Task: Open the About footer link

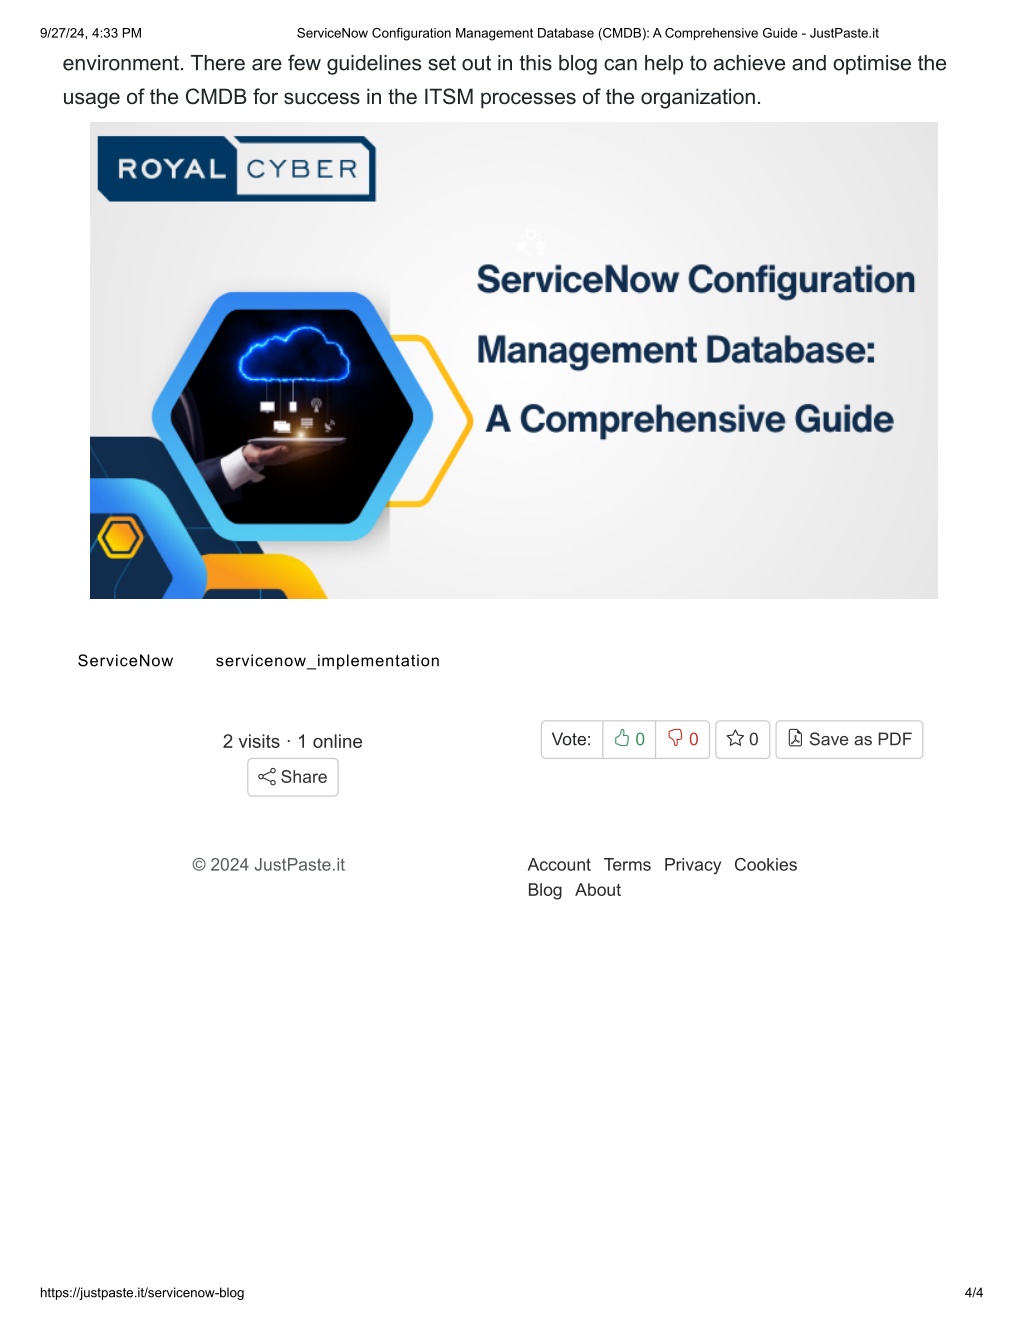Action: click(598, 890)
